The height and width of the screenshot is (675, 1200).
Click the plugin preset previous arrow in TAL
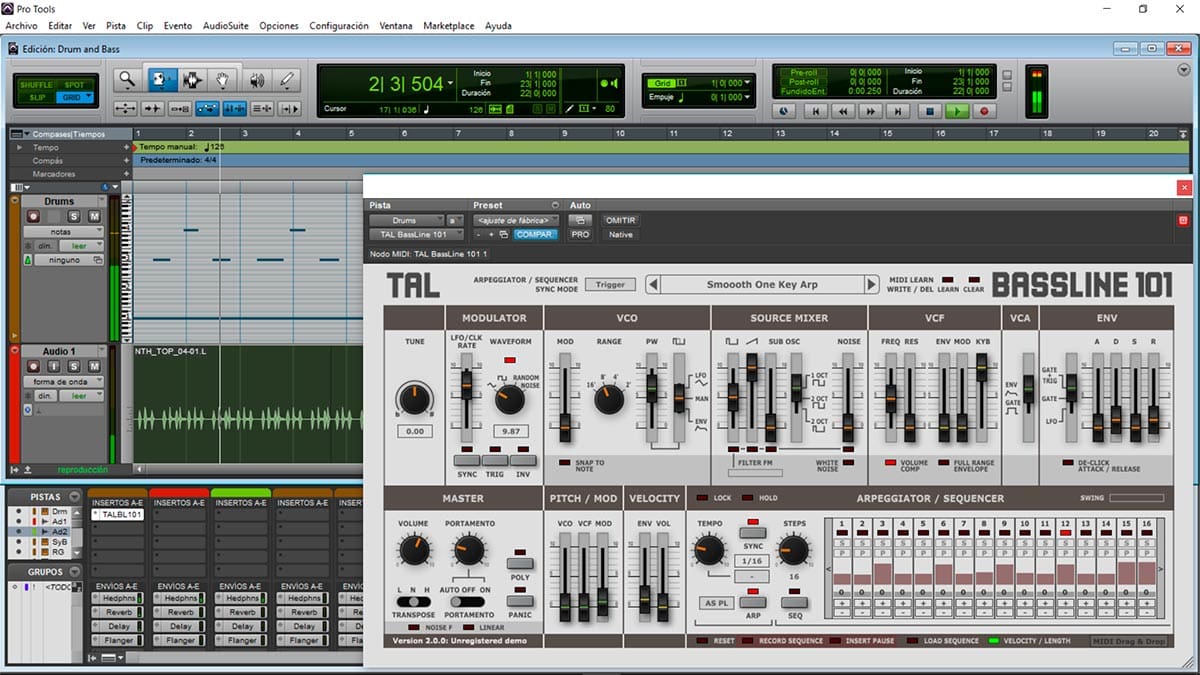(x=653, y=285)
